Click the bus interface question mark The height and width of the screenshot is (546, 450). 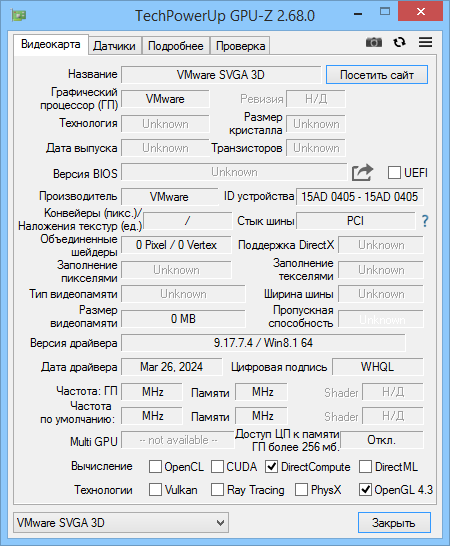425,221
